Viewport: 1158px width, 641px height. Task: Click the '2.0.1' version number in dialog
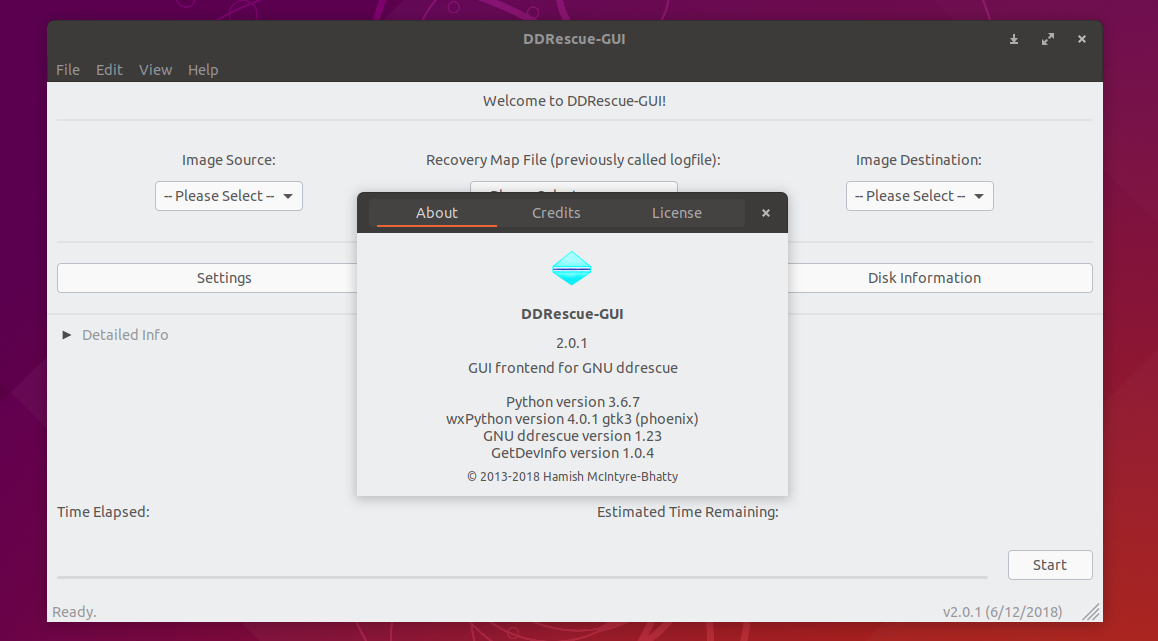coord(572,343)
